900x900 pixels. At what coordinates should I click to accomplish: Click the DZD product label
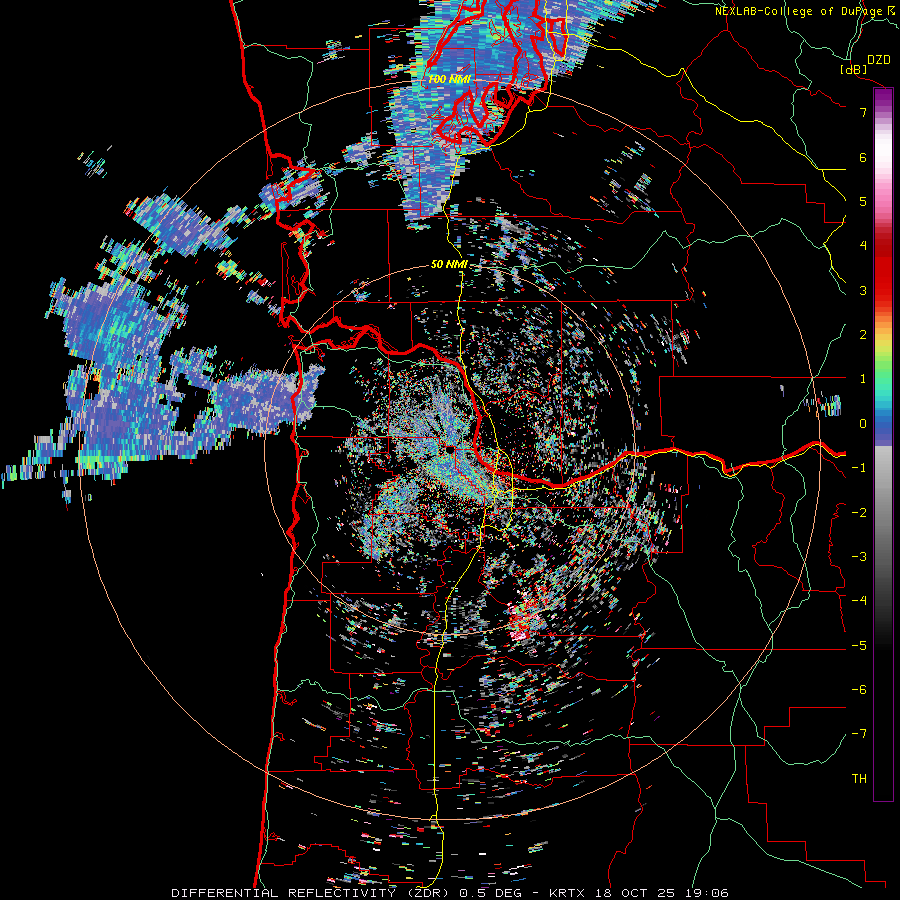(x=879, y=60)
